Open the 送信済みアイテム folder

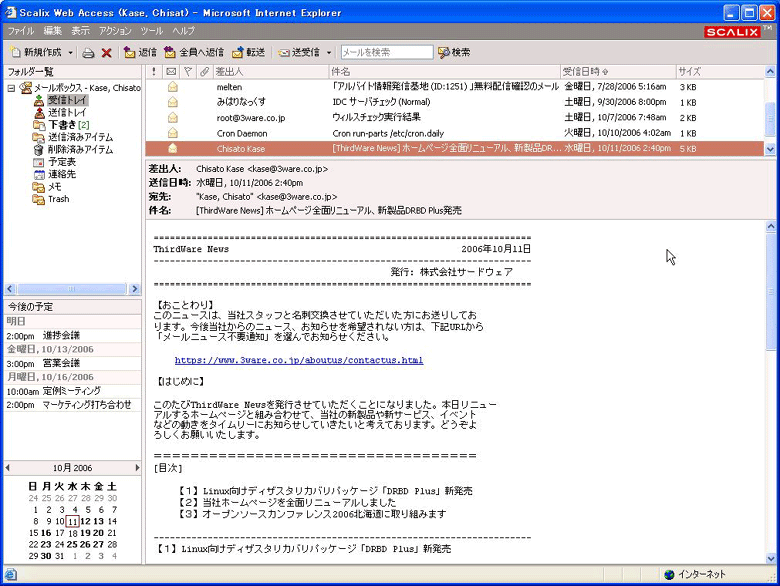click(80, 137)
